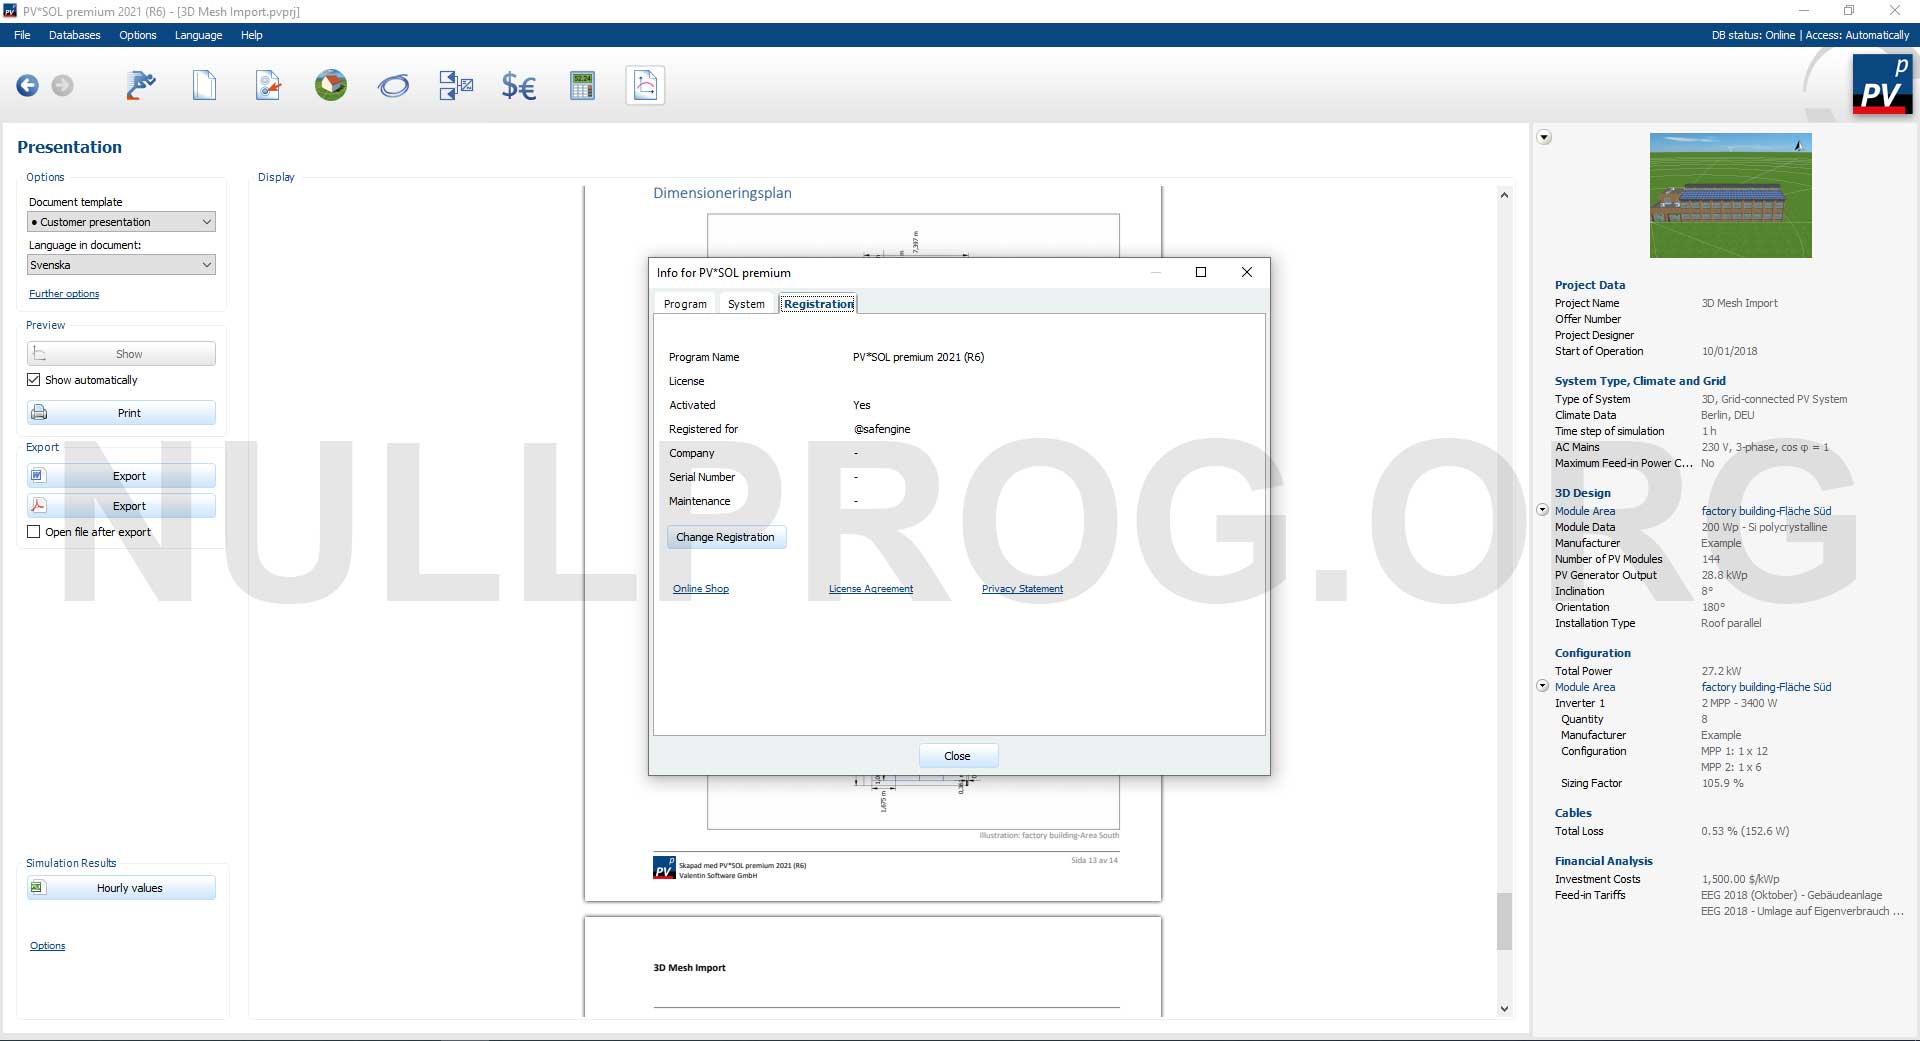The height and width of the screenshot is (1041, 1920).
Task: Open the Options menu
Action: pos(138,35)
